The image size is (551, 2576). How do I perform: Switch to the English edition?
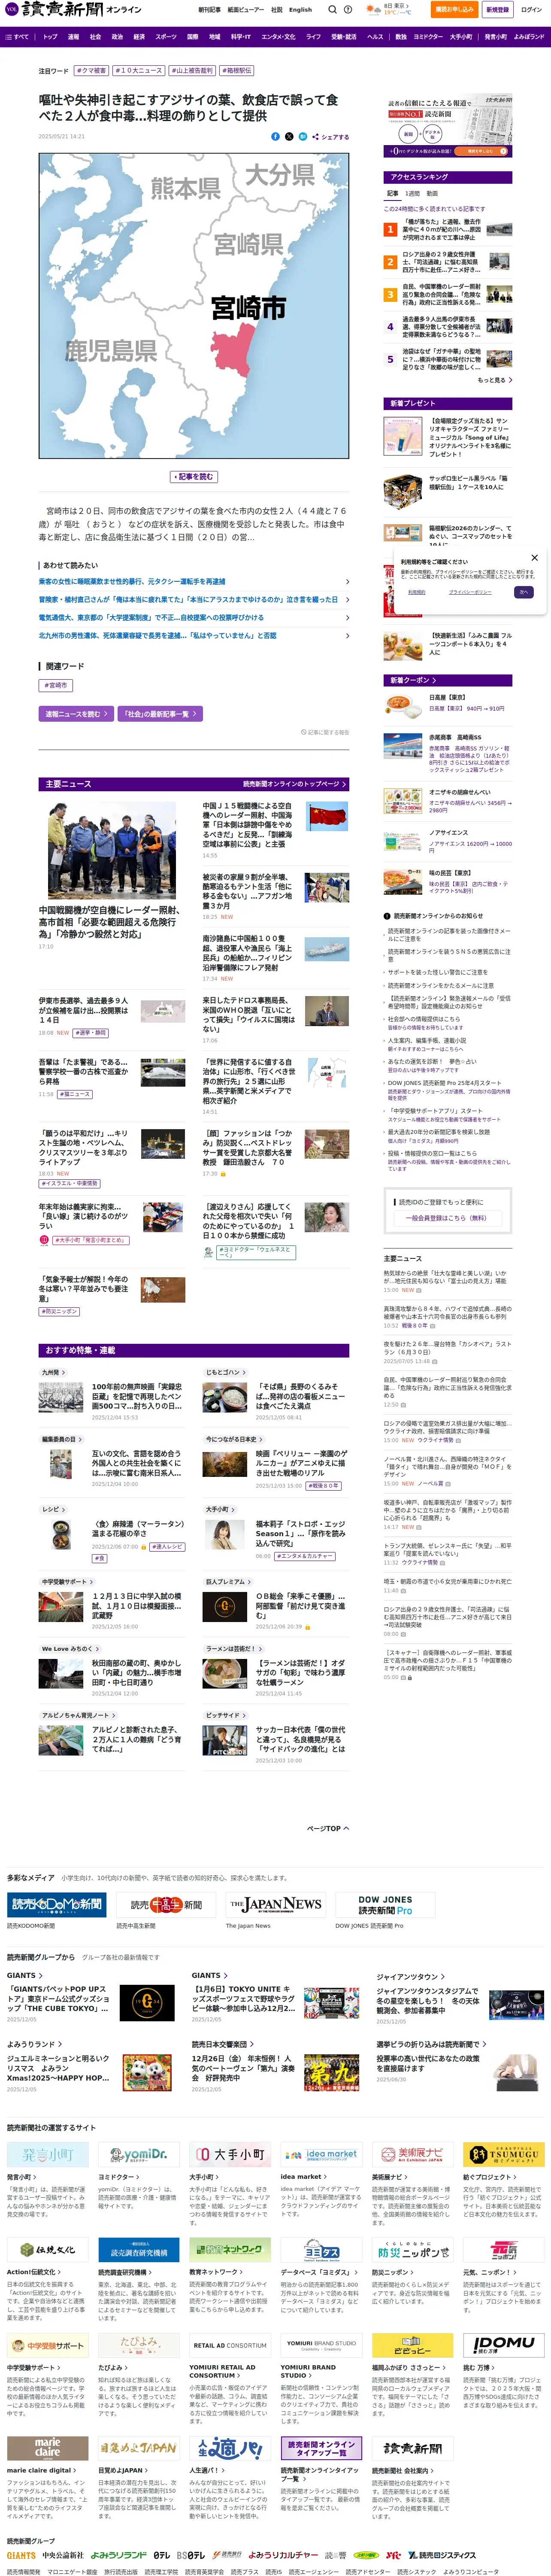coord(300,10)
